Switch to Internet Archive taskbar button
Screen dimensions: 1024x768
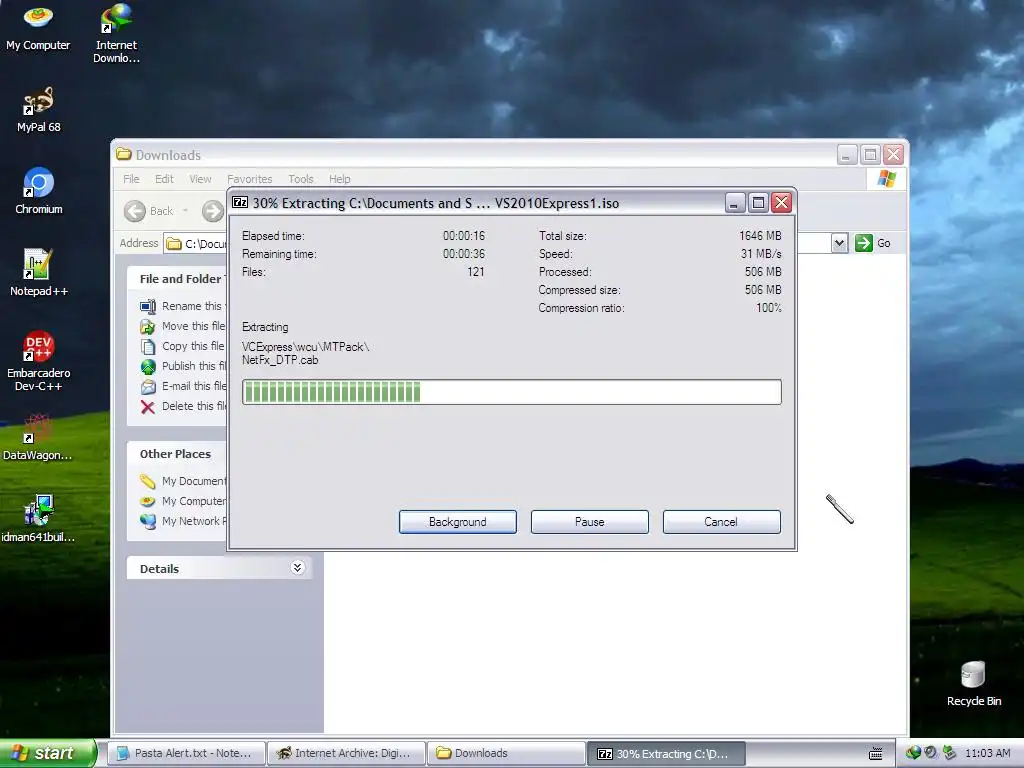point(346,753)
